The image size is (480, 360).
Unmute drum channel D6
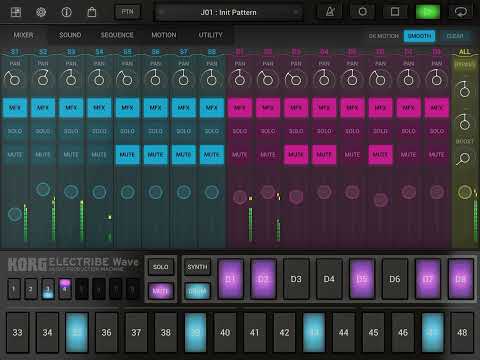[380, 155]
